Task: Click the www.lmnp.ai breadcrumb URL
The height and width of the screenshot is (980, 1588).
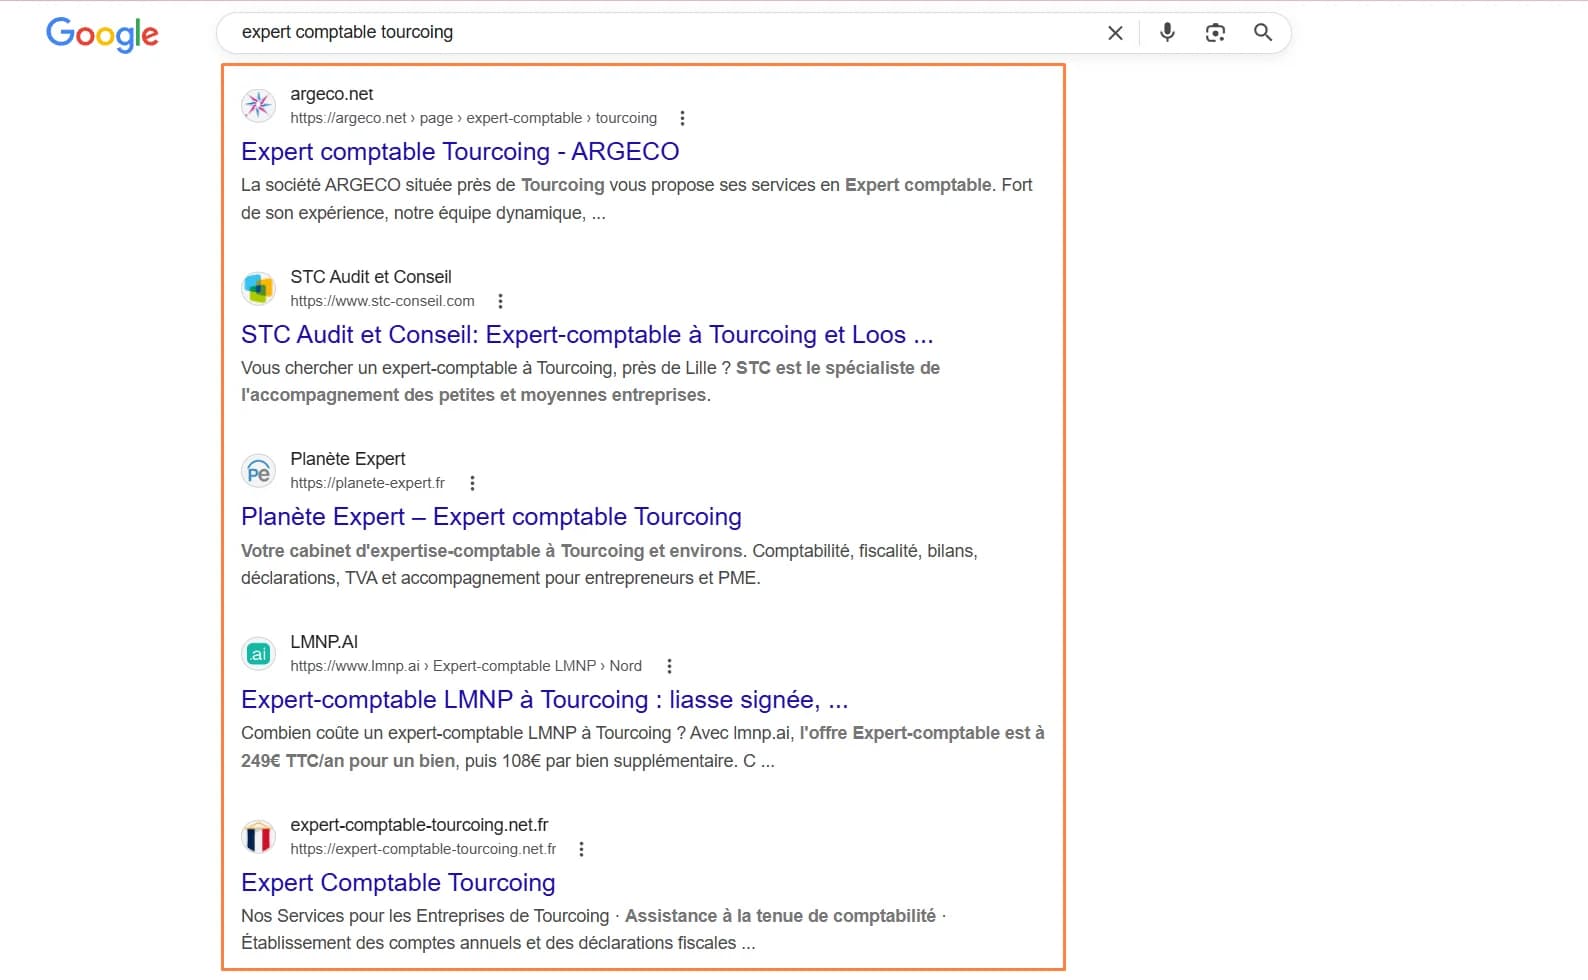Action: coord(466,666)
